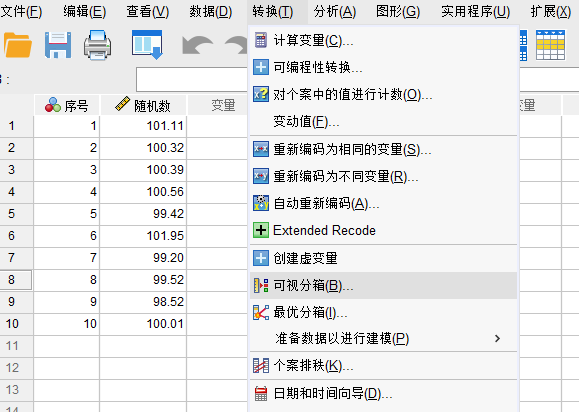
Task: Click the yellow table grid toolbar icon
Action: [x=550, y=45]
